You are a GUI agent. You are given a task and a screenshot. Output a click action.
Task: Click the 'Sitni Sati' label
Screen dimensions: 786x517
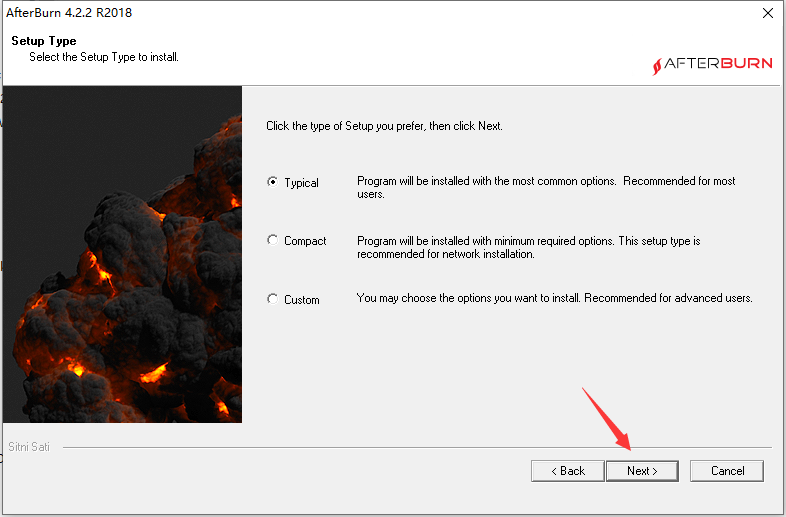[29, 447]
